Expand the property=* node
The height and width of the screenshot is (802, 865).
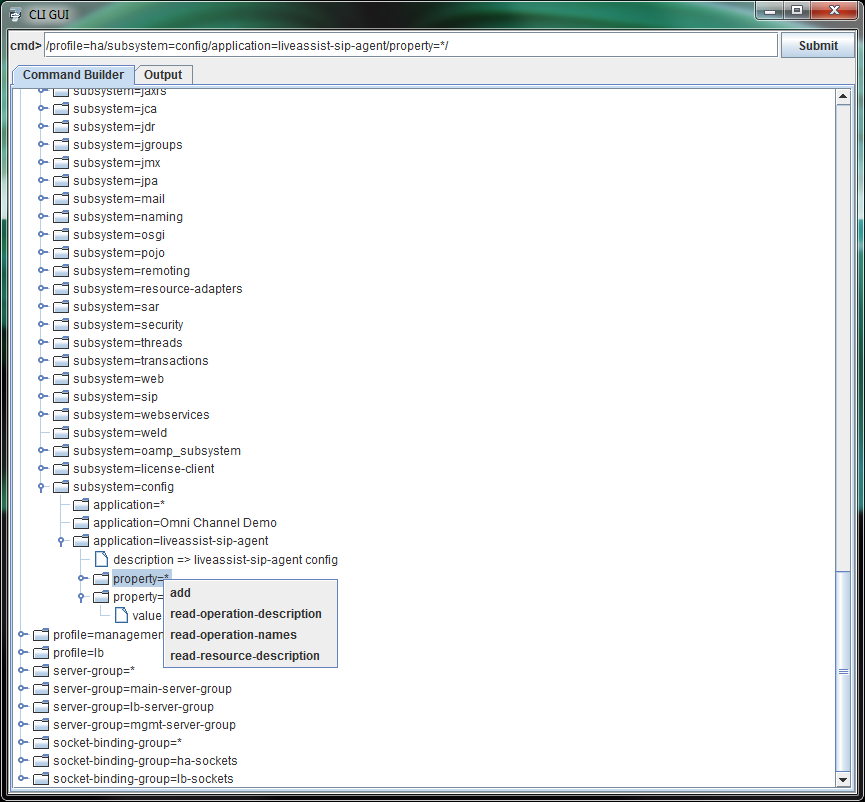coord(82,578)
